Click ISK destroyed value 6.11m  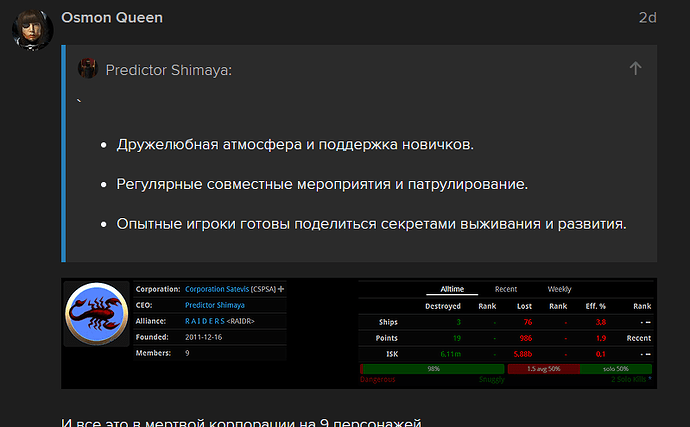[451, 354]
